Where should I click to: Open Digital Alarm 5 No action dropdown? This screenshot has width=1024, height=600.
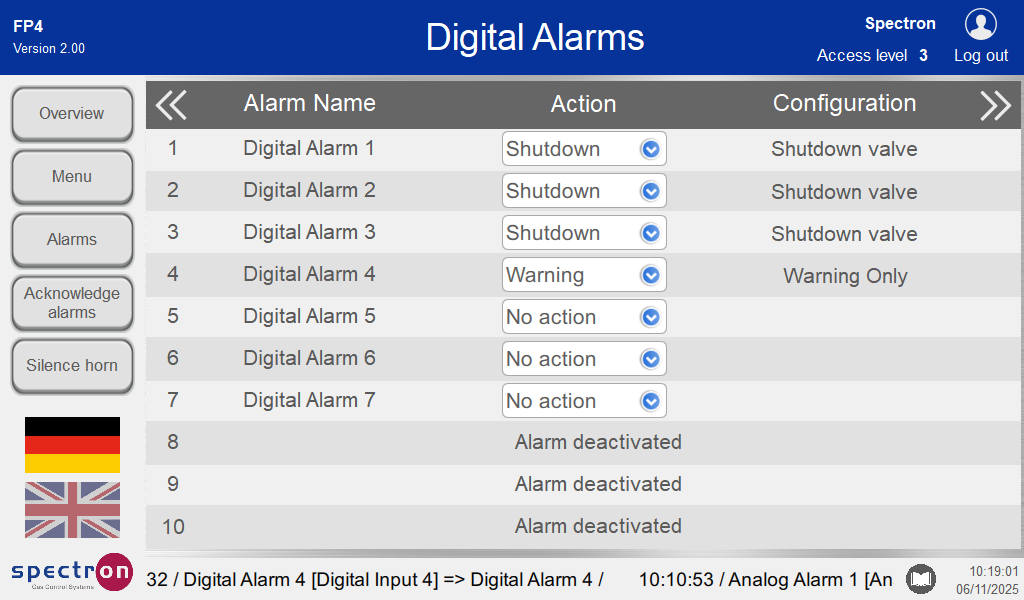(584, 317)
